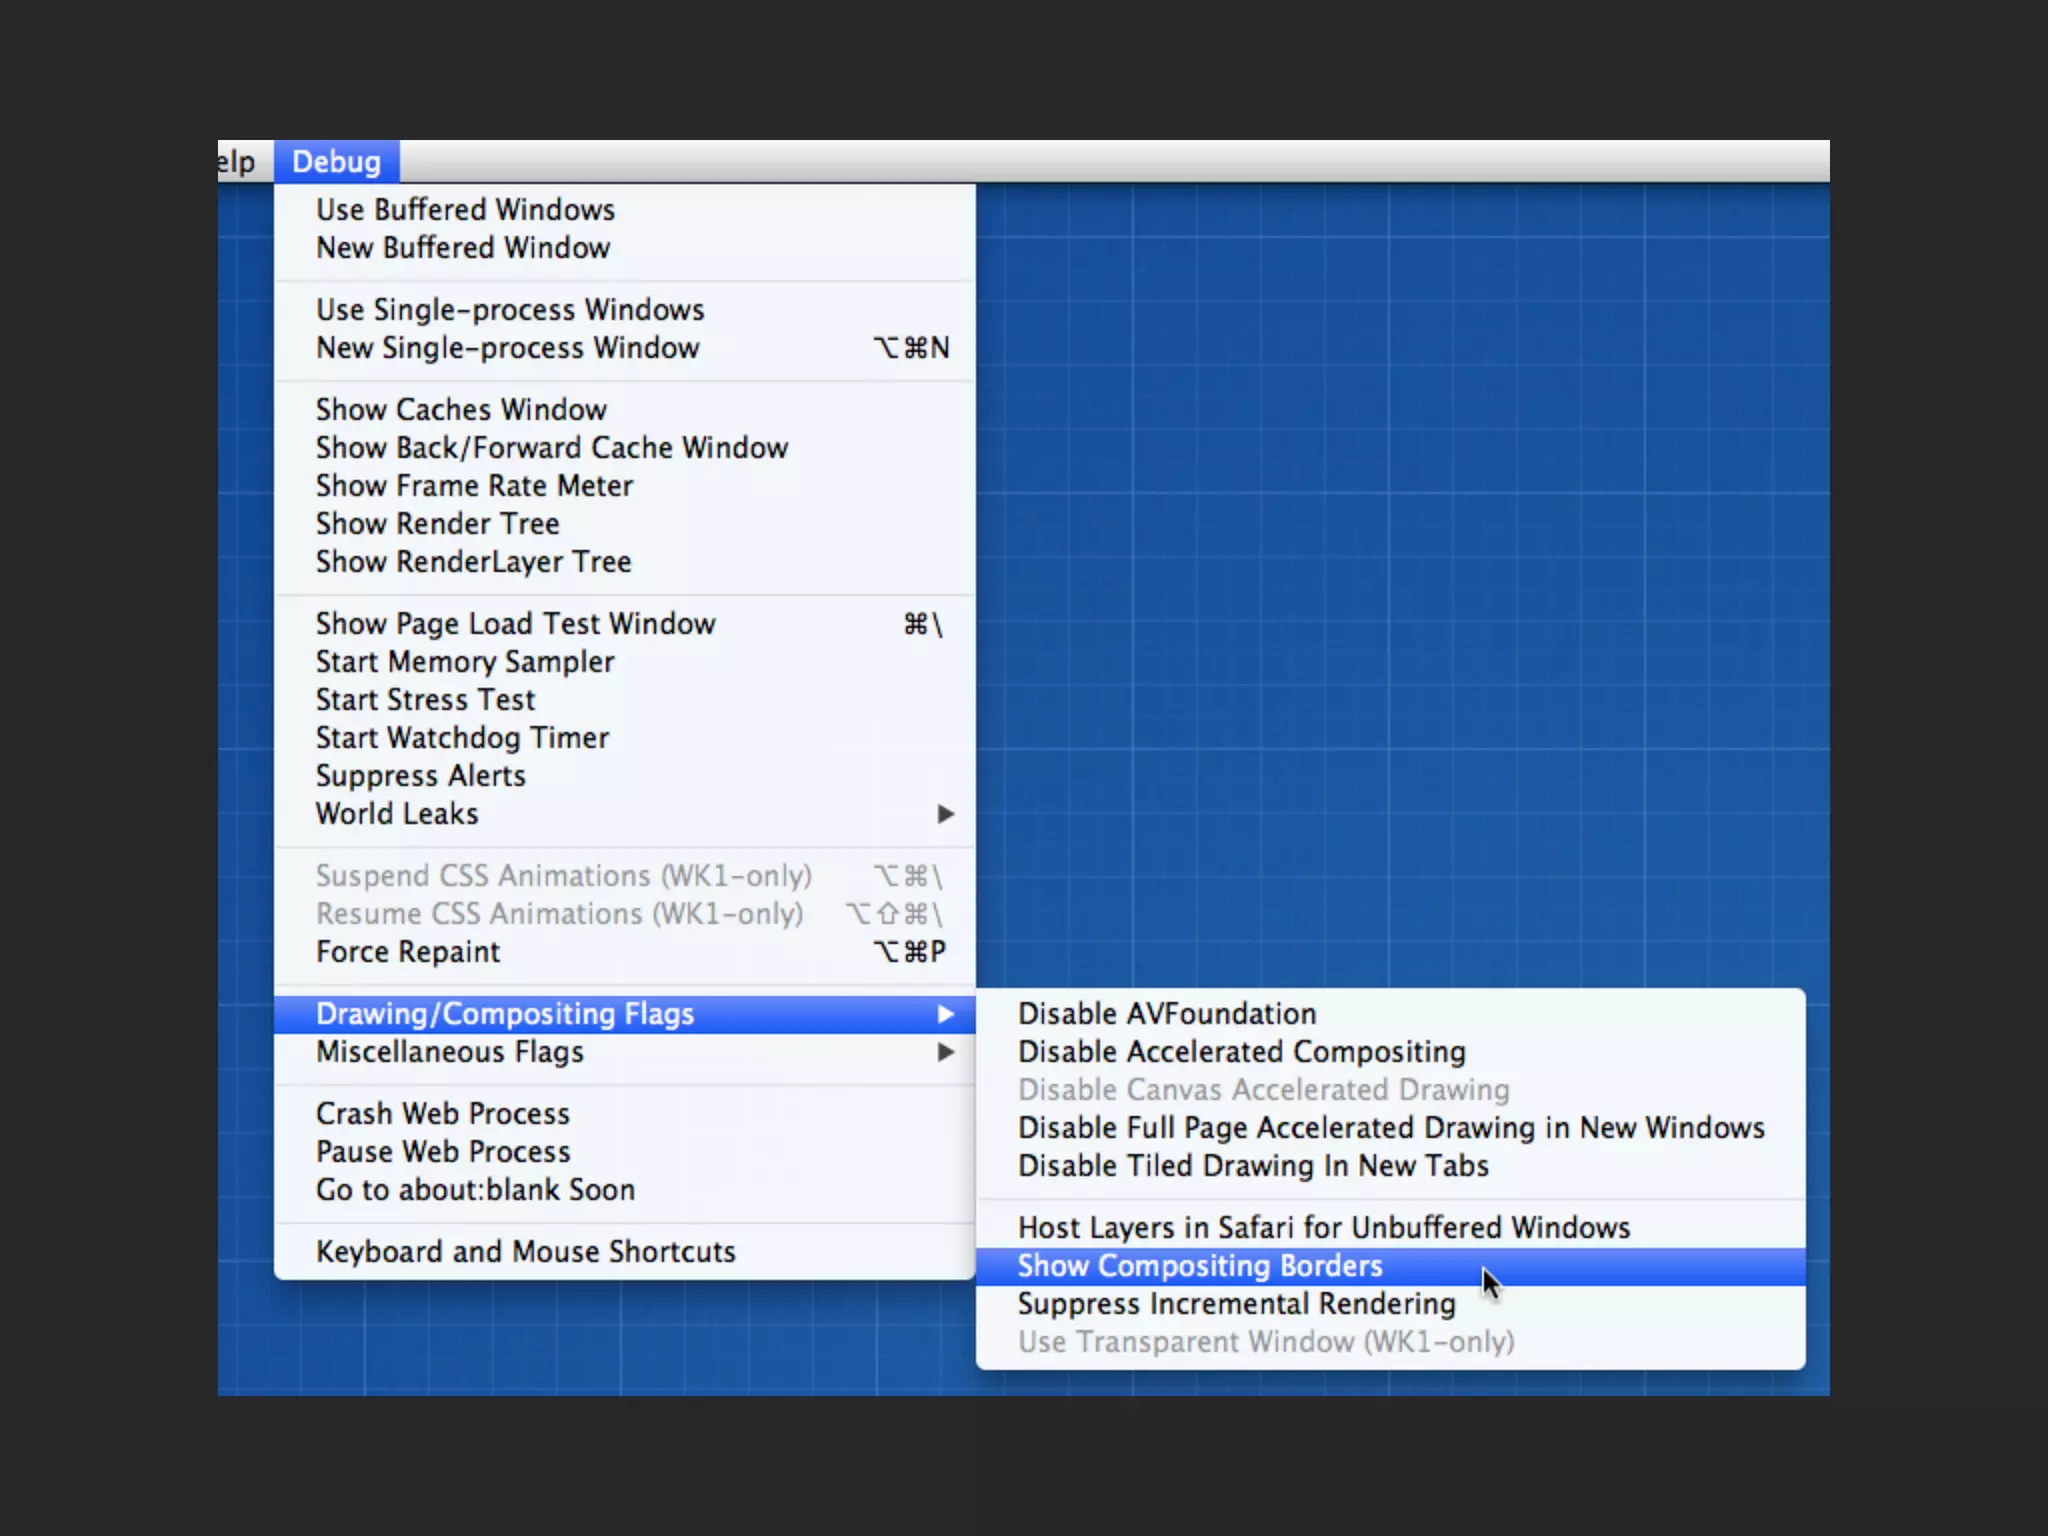2048x1536 pixels.
Task: Expand Miscellaneous Flags submenu
Action: [450, 1052]
